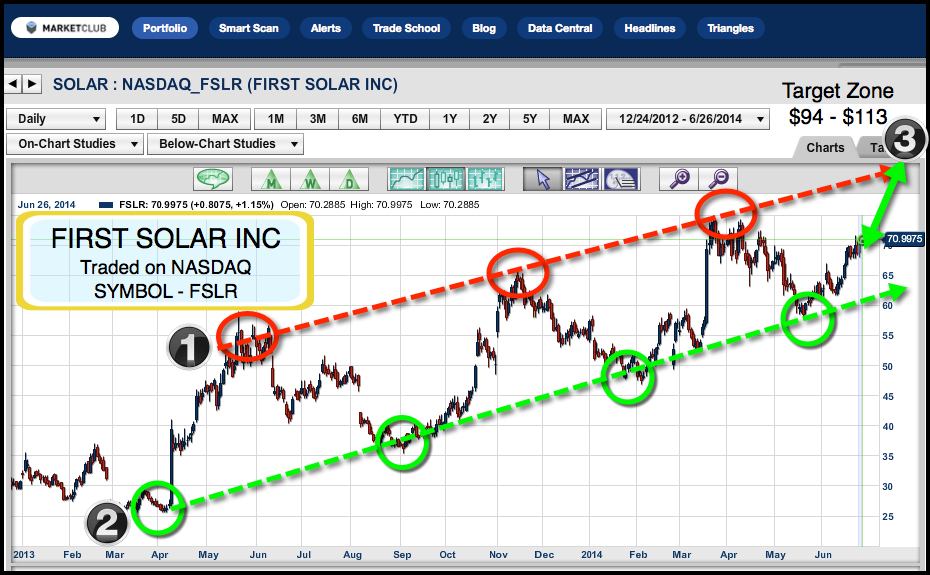
Task: Click the chart symbol title SOLAR : NASDAQ_FSLR
Action: (225, 84)
